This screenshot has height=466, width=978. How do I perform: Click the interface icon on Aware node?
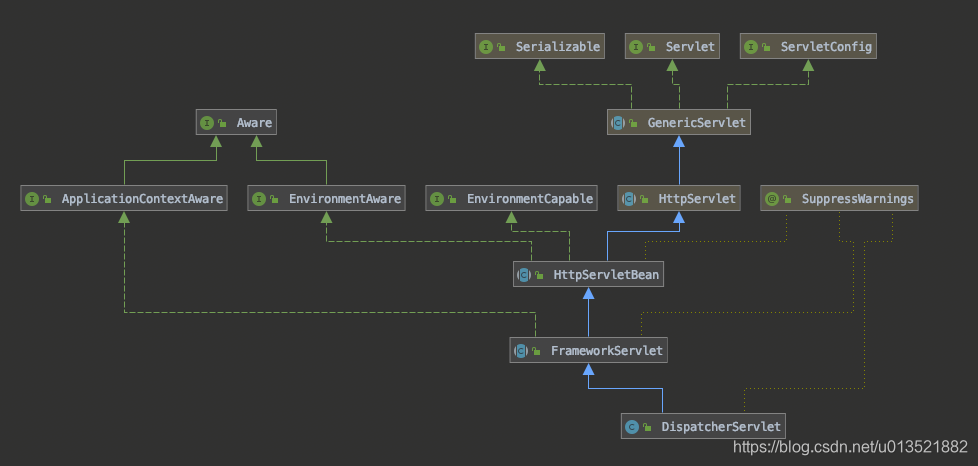206,123
